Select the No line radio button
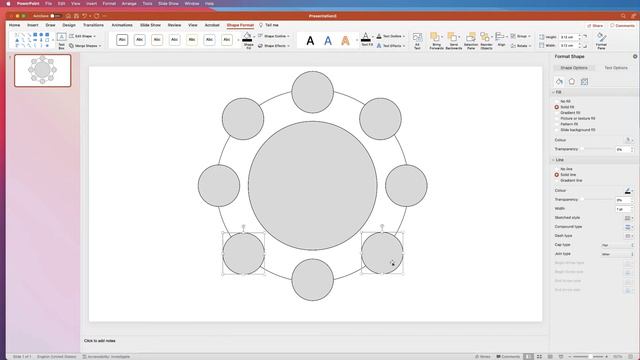 pyautogui.click(x=556, y=169)
